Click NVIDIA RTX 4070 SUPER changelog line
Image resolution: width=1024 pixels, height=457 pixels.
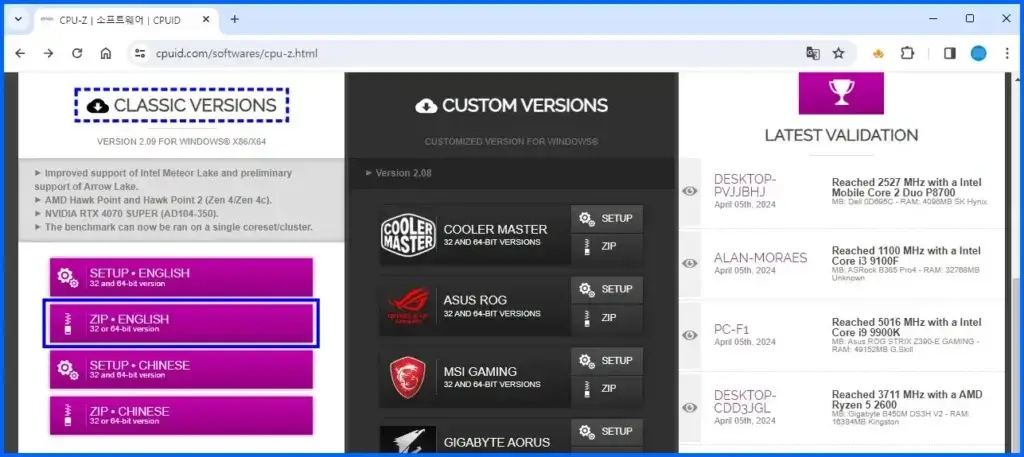131,213
